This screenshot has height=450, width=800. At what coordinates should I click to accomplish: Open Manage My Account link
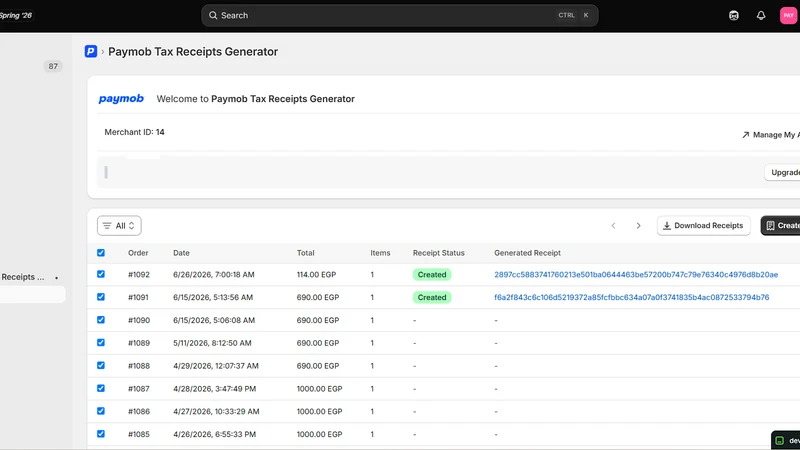point(770,135)
